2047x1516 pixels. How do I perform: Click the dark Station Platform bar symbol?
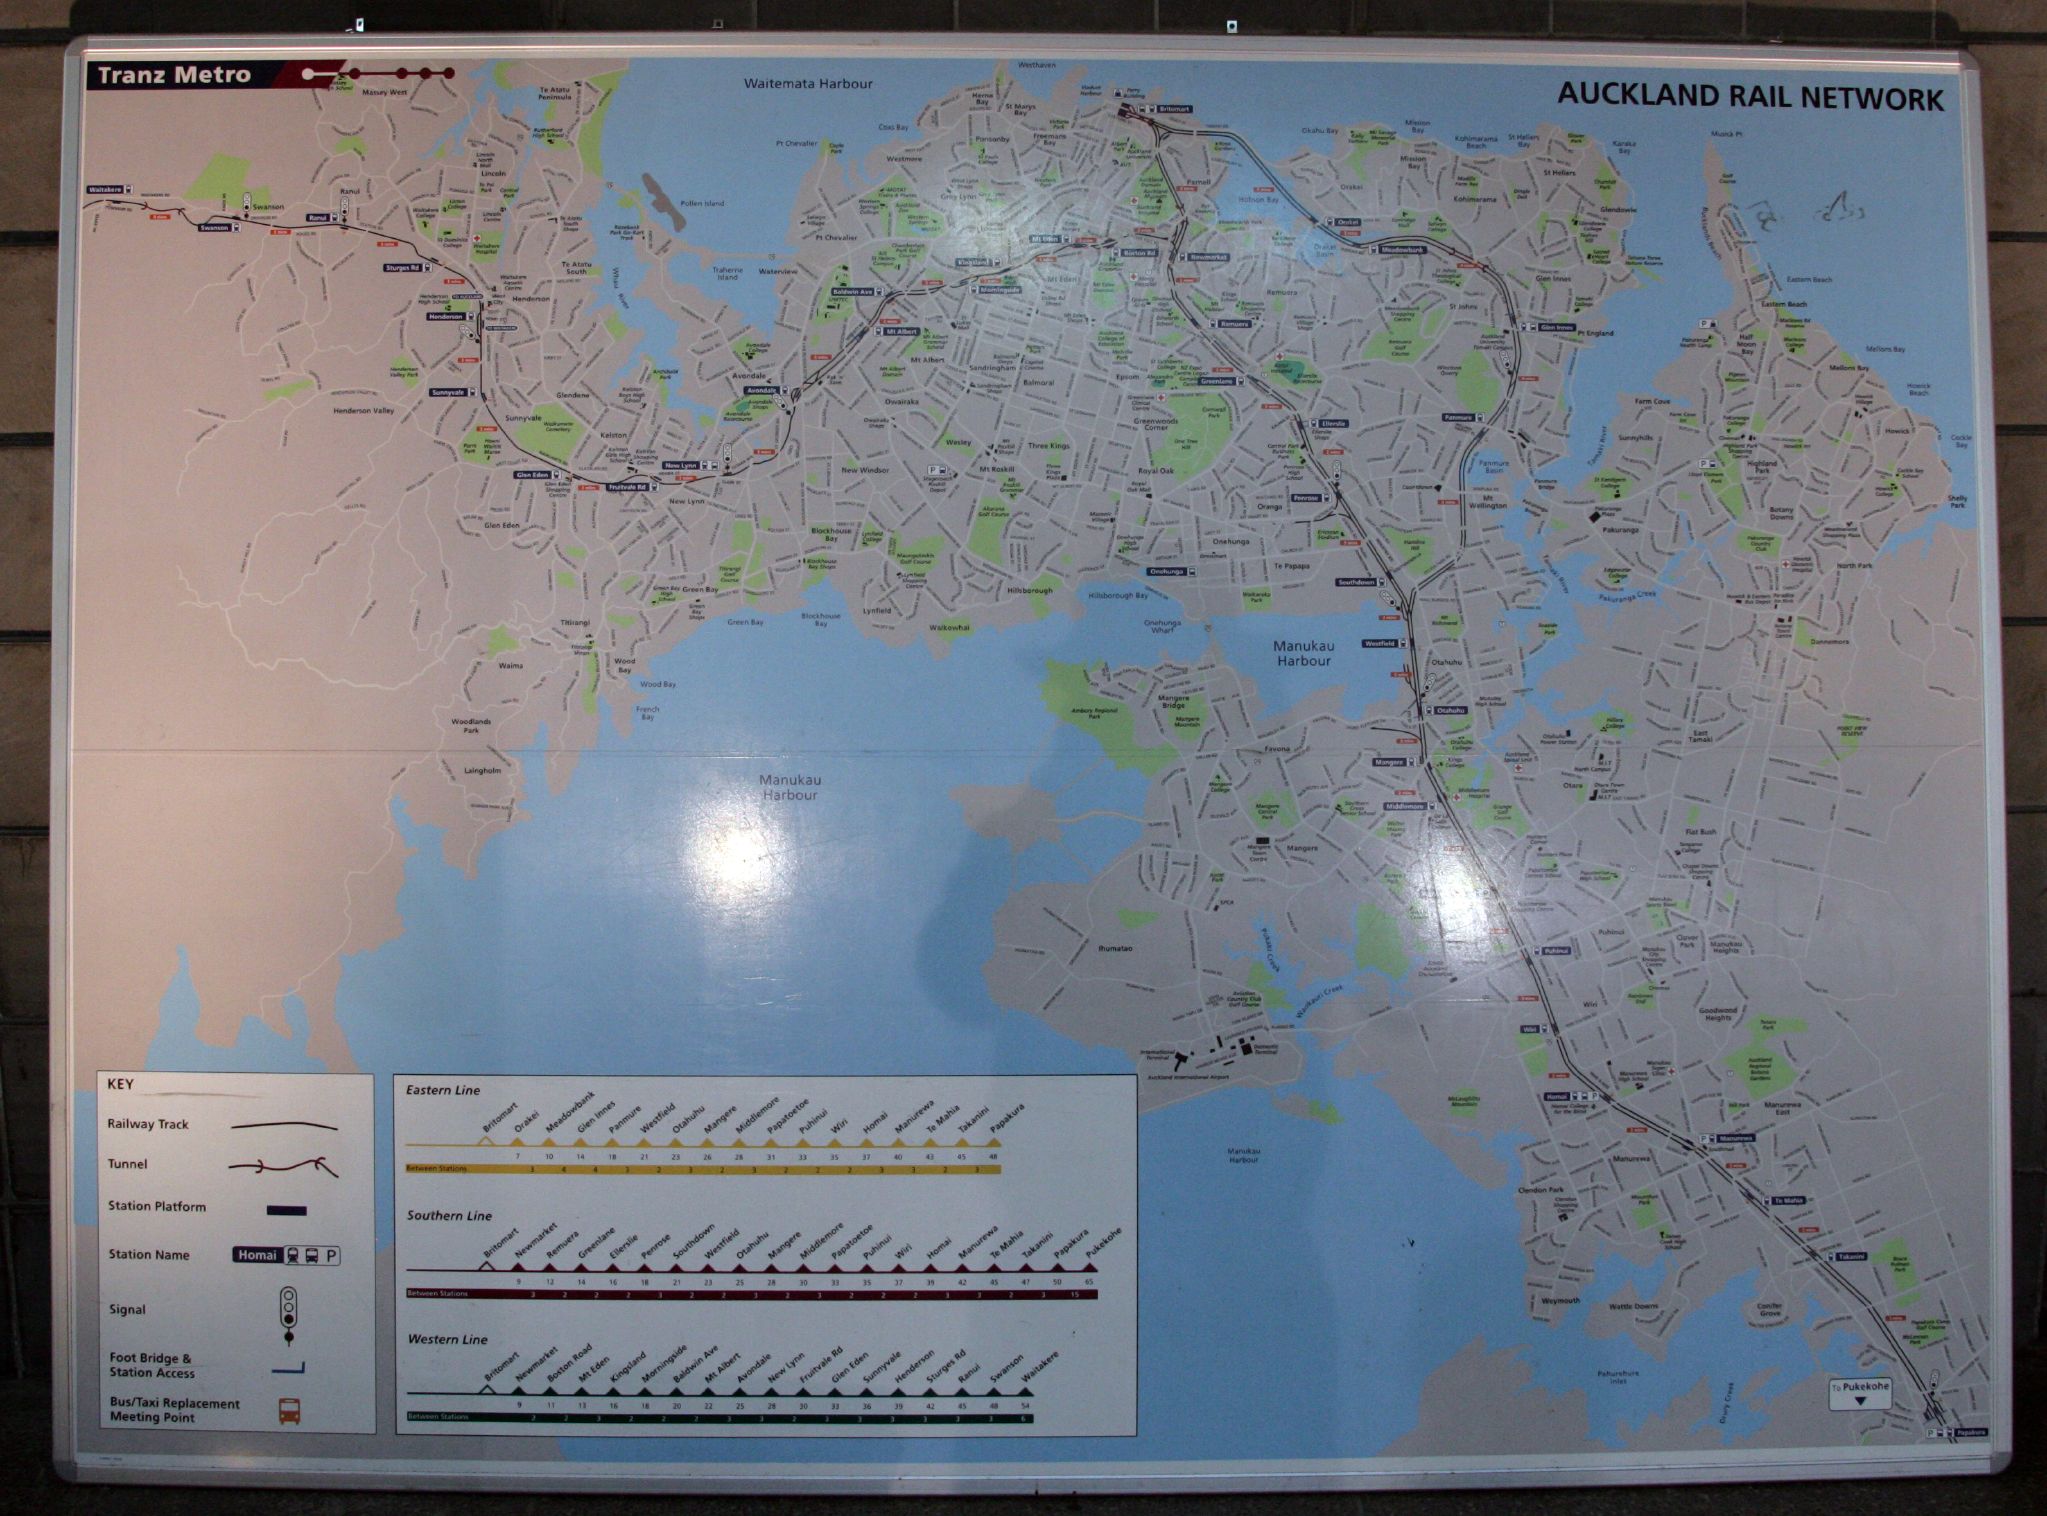(286, 1210)
